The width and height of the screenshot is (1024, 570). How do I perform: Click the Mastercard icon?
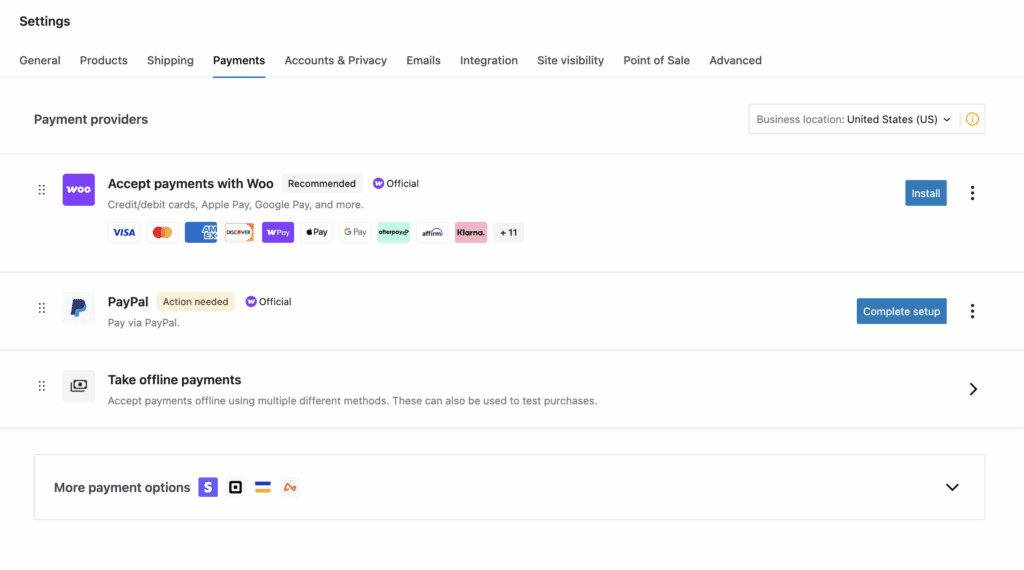click(162, 232)
